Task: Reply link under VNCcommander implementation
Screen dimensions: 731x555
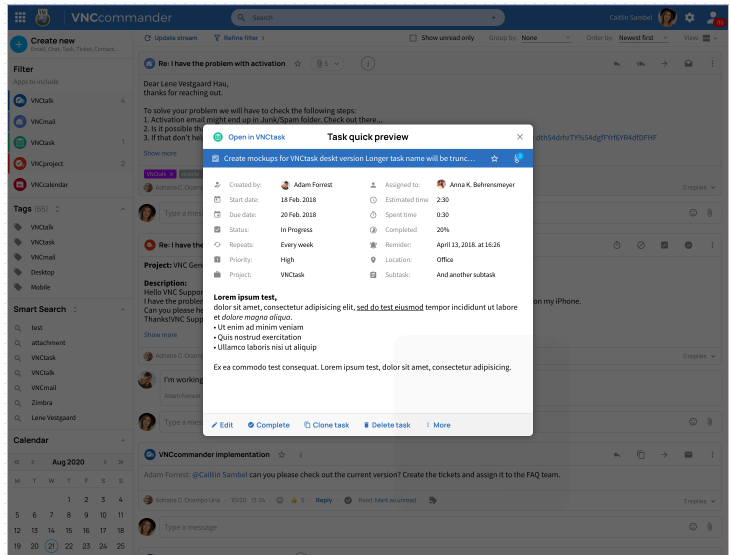Action: coord(324,500)
